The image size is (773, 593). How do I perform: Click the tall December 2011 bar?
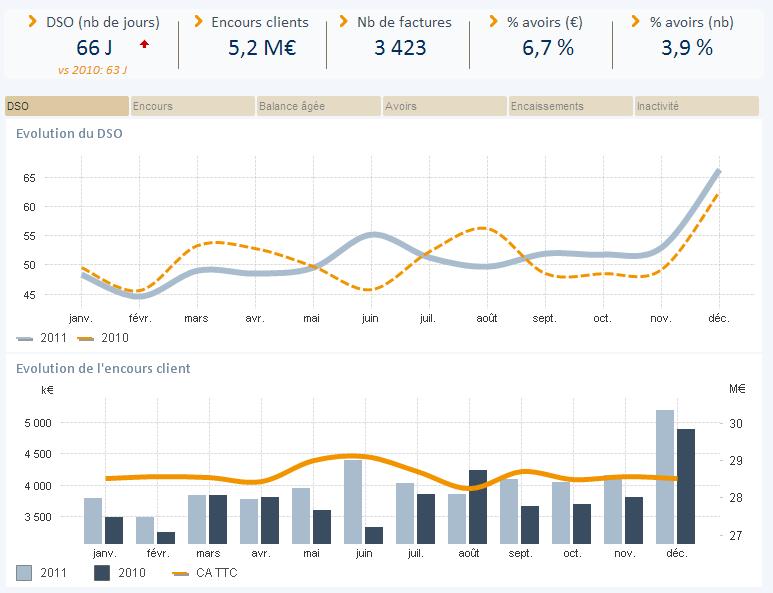[665, 476]
